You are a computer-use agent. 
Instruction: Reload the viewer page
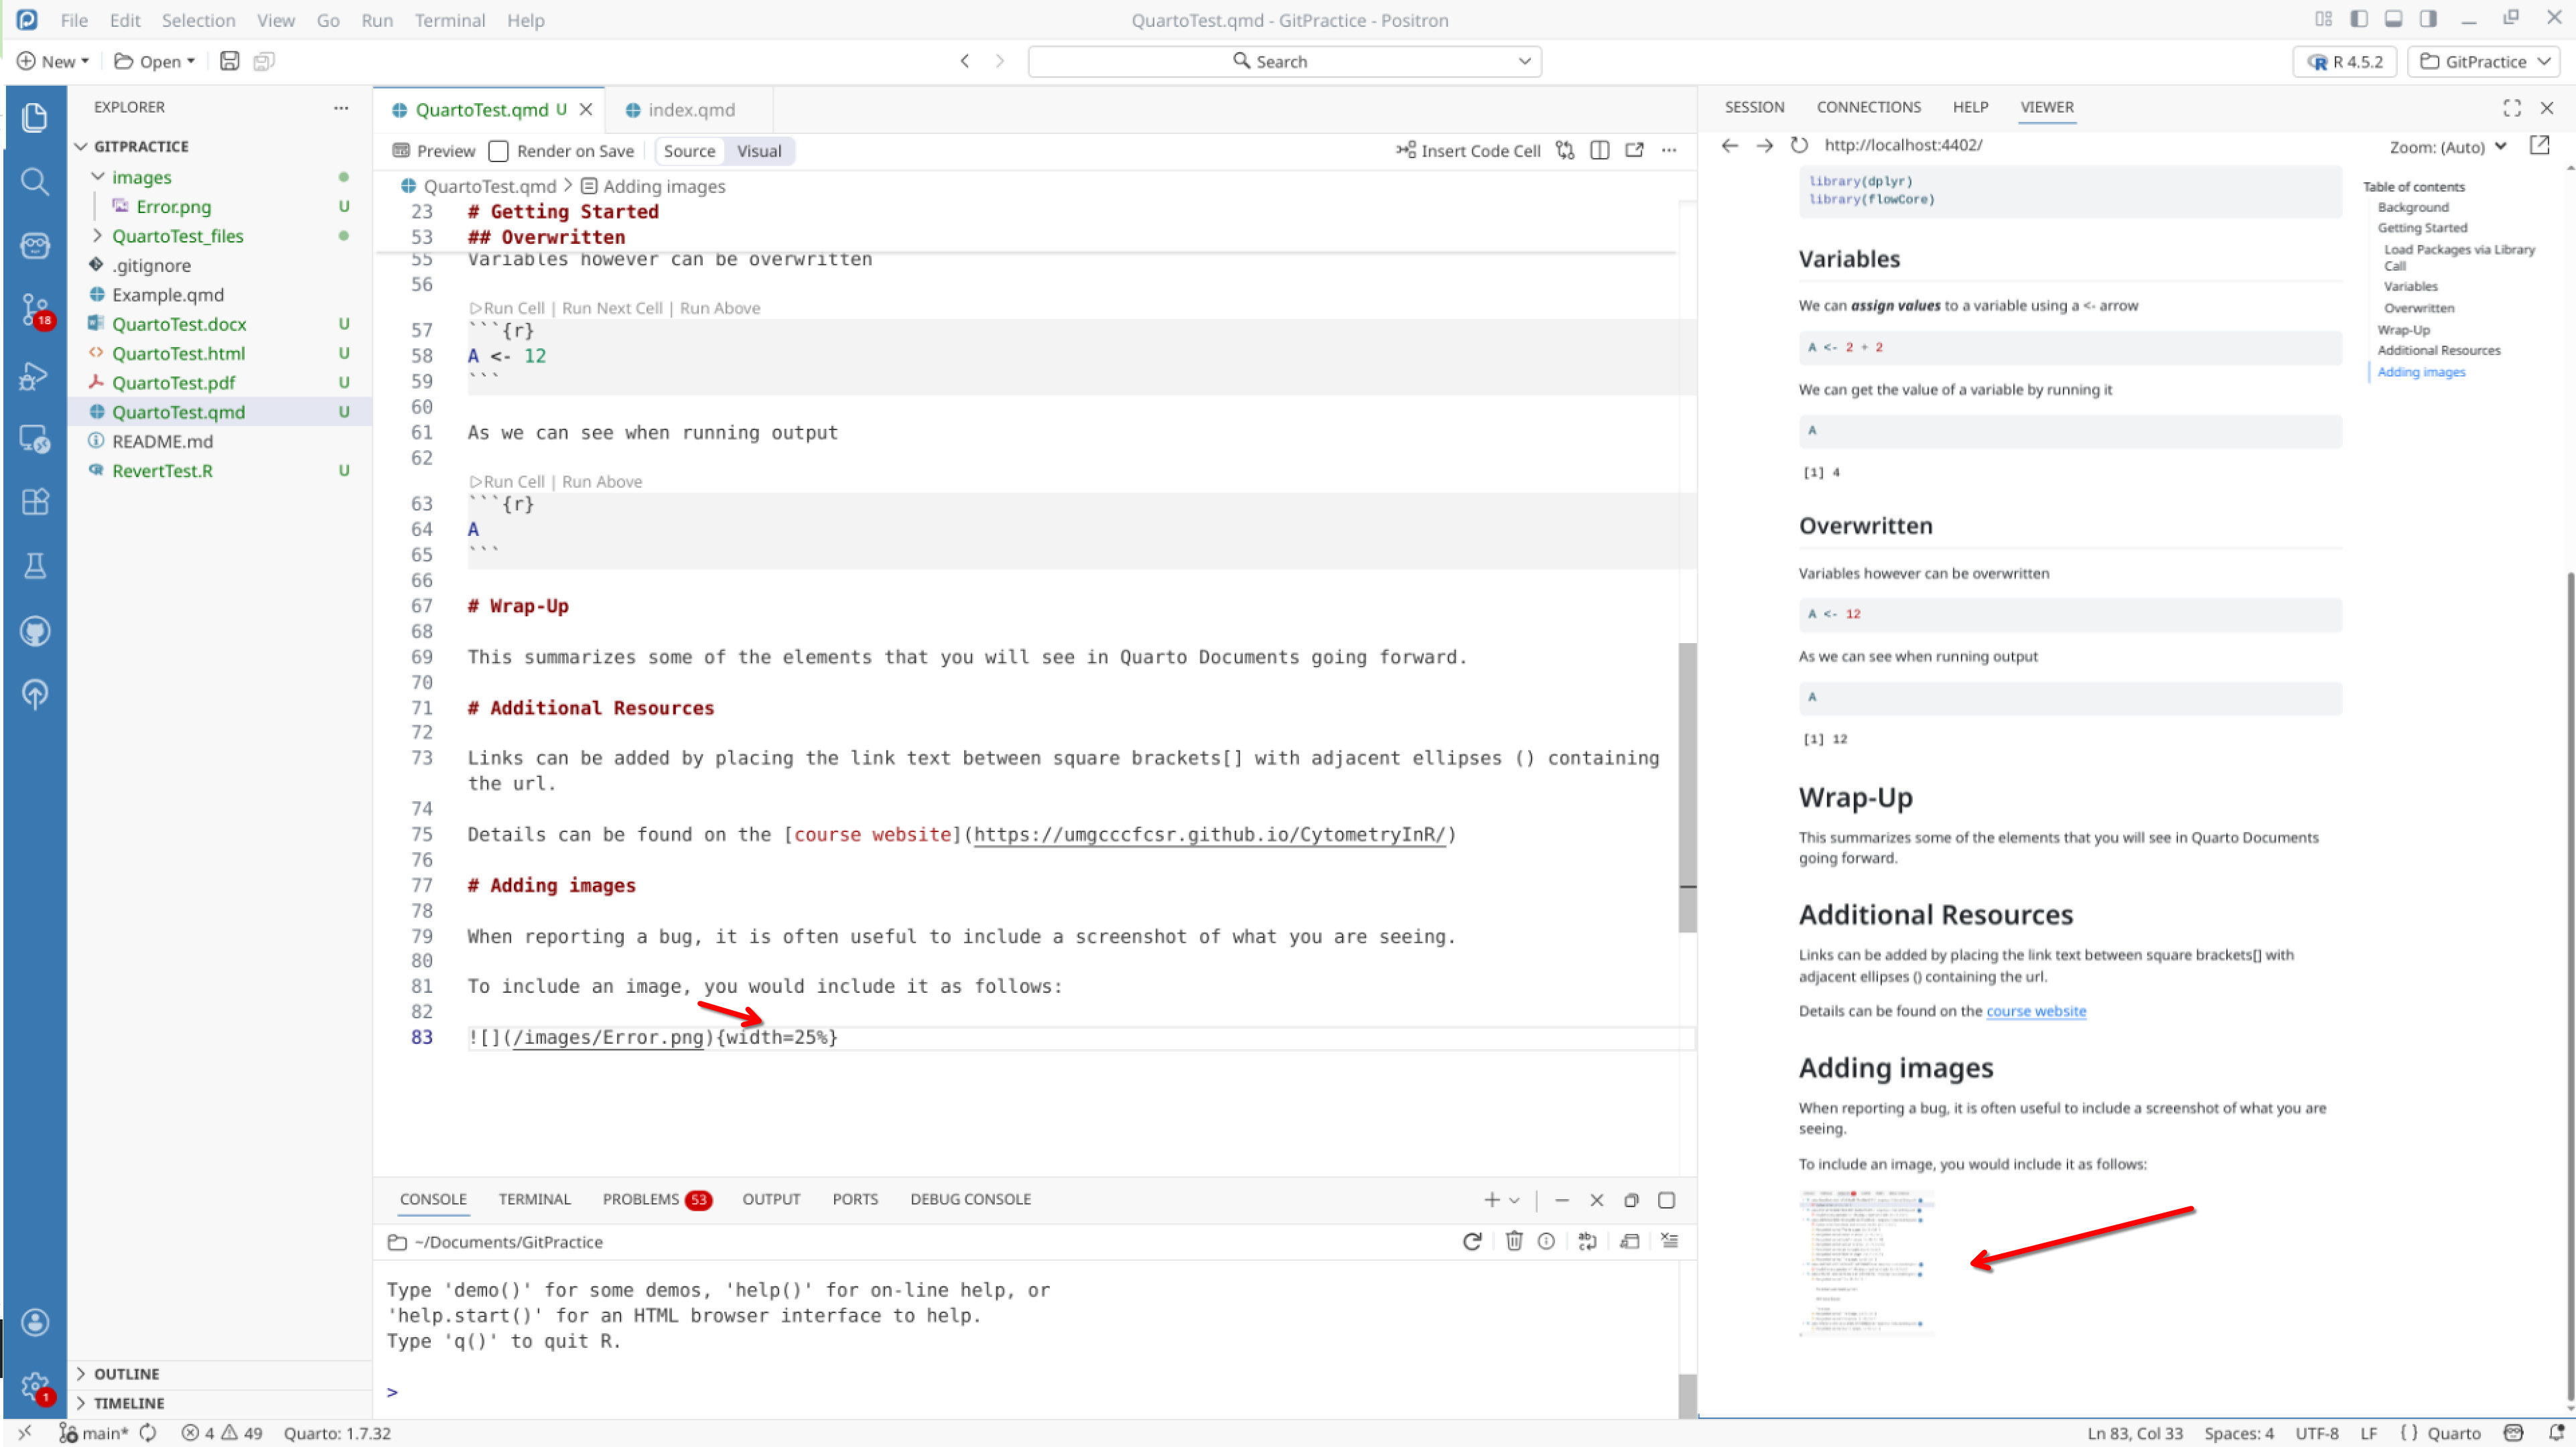tap(1799, 145)
